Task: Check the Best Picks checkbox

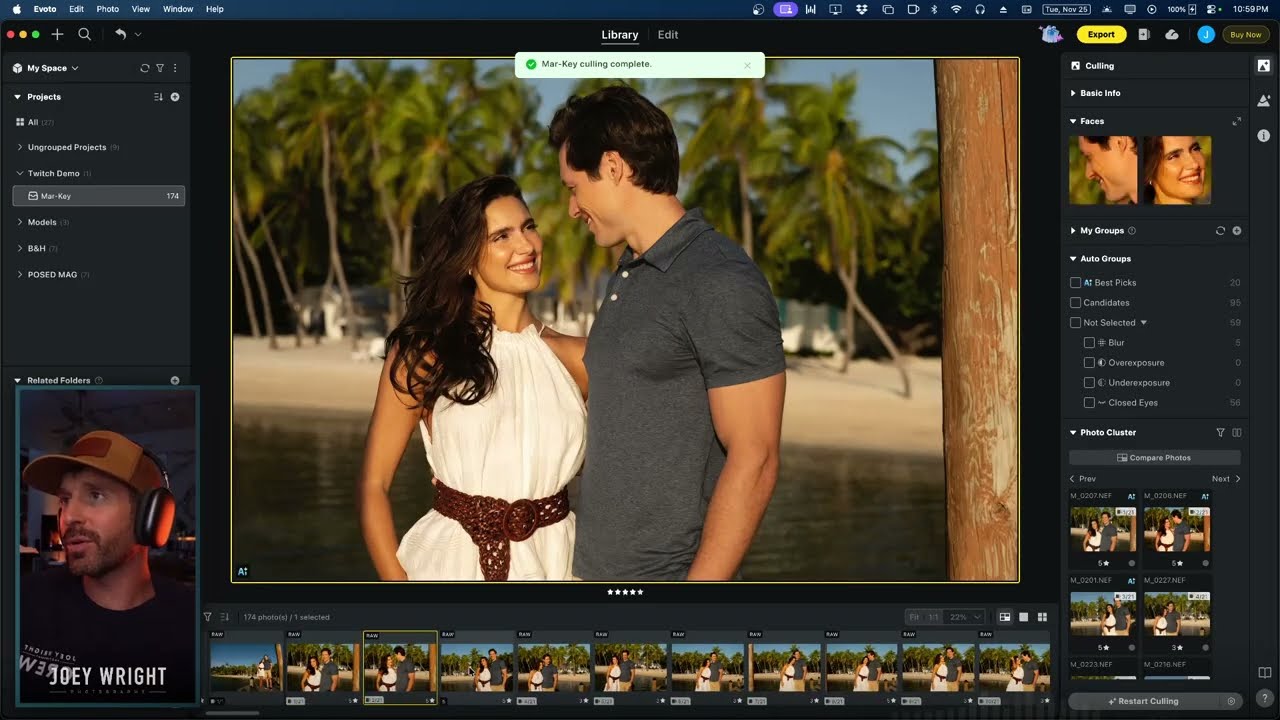Action: click(x=1076, y=283)
